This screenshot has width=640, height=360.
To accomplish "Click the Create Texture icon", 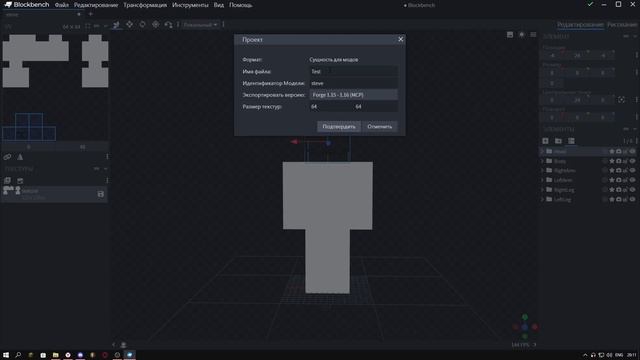I will (x=20, y=180).
